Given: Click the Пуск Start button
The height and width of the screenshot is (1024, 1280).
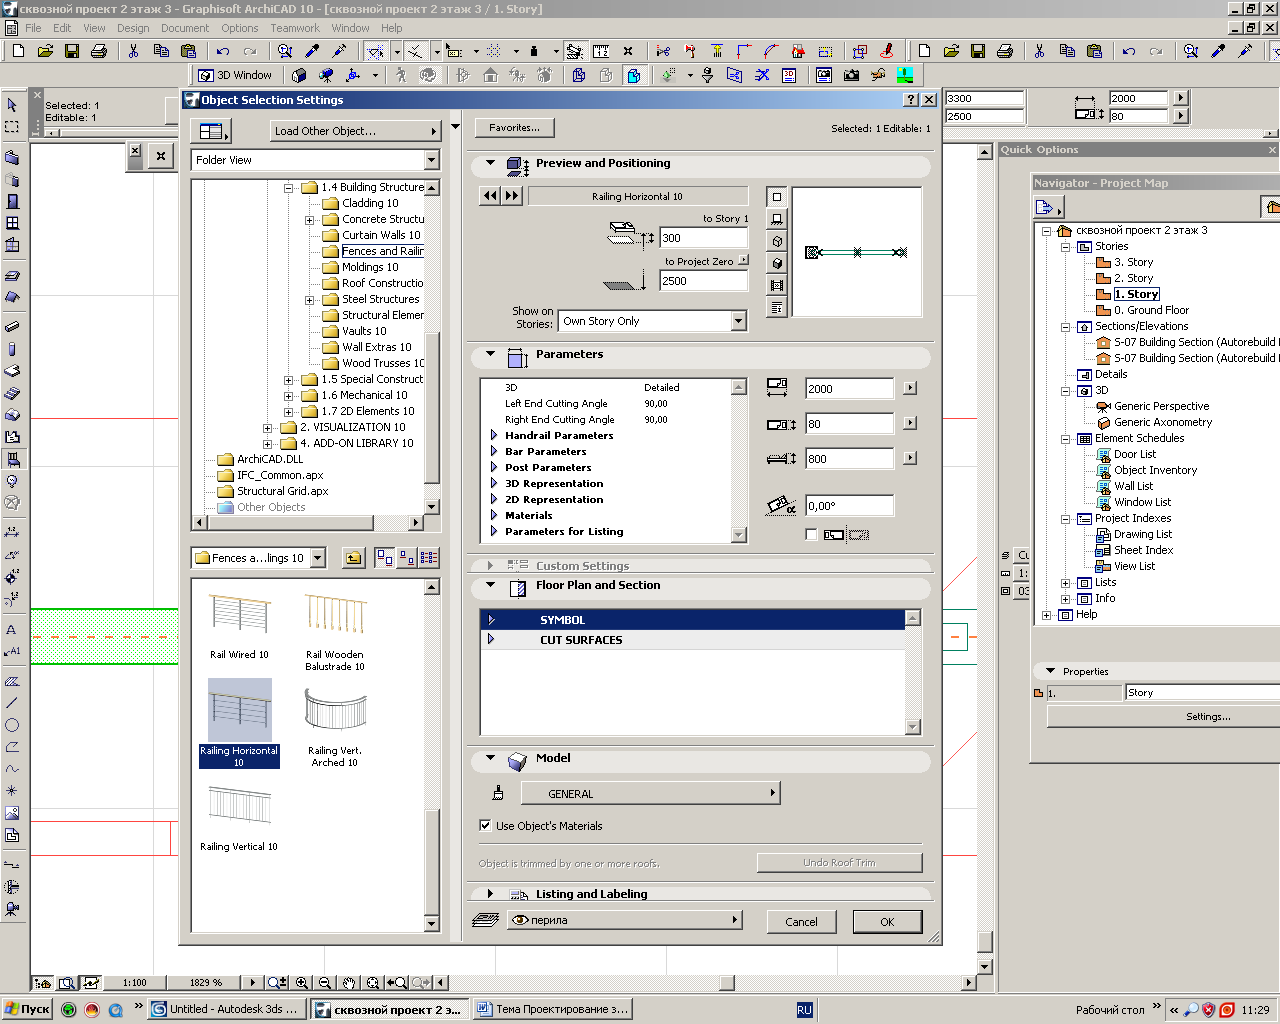Looking at the screenshot, I should [27, 1010].
